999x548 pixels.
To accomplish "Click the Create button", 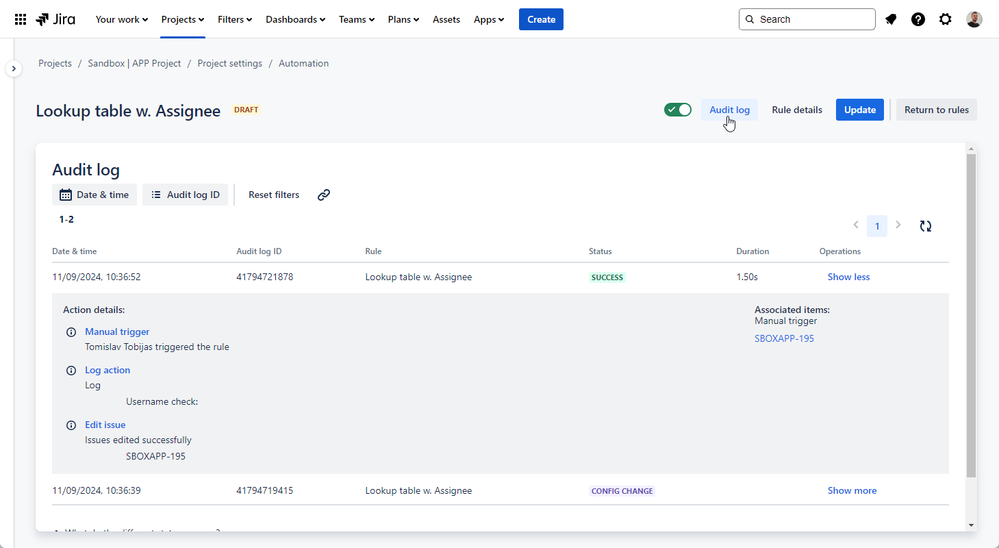I will coord(541,20).
